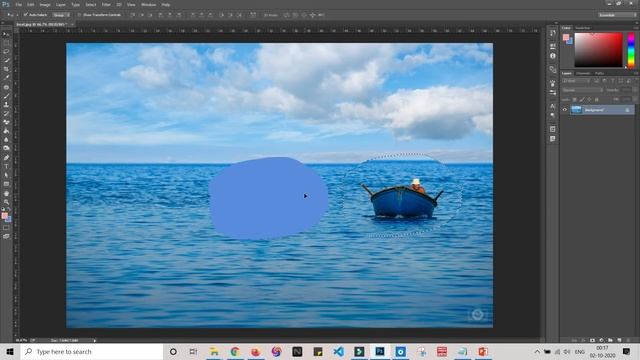Select the Eyedropper tool
This screenshot has width=640, height=360.
click(x=6, y=77)
